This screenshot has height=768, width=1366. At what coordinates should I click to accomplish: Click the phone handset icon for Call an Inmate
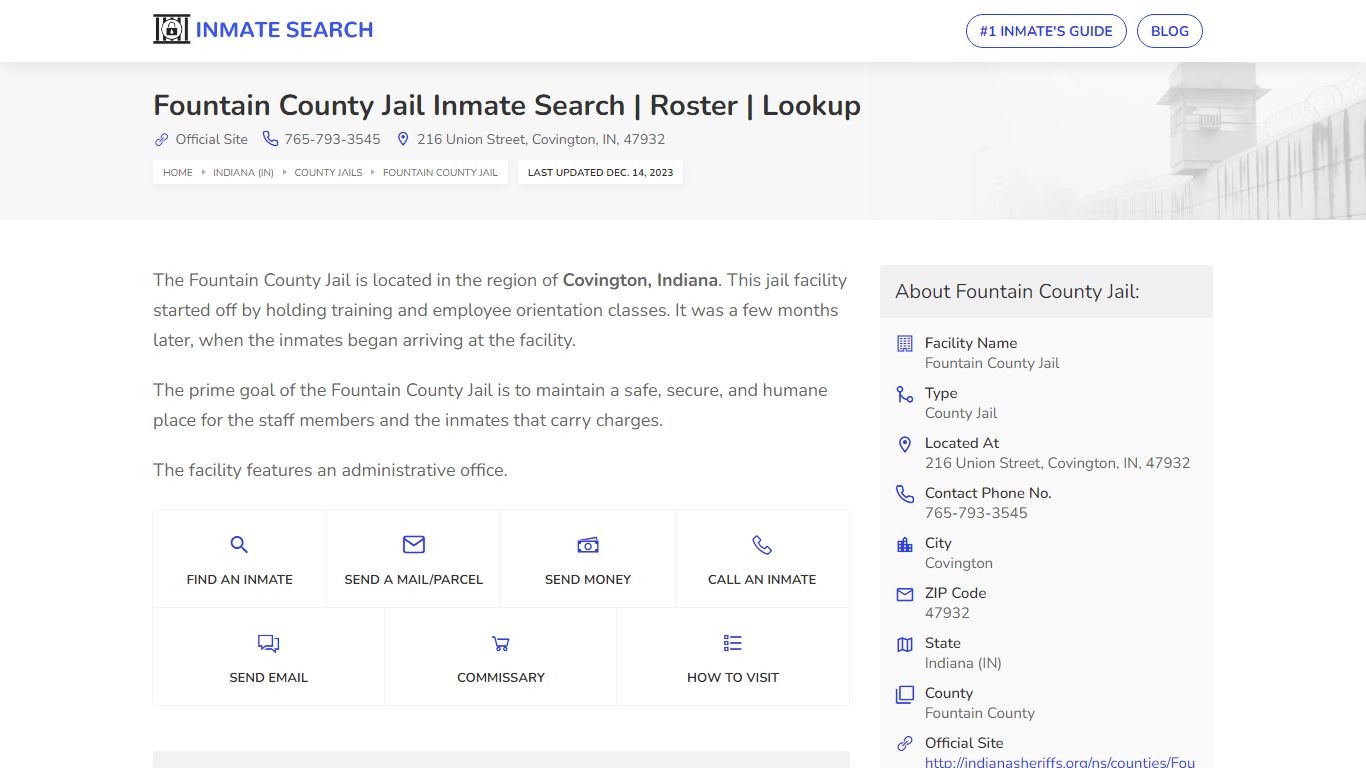[762, 545]
